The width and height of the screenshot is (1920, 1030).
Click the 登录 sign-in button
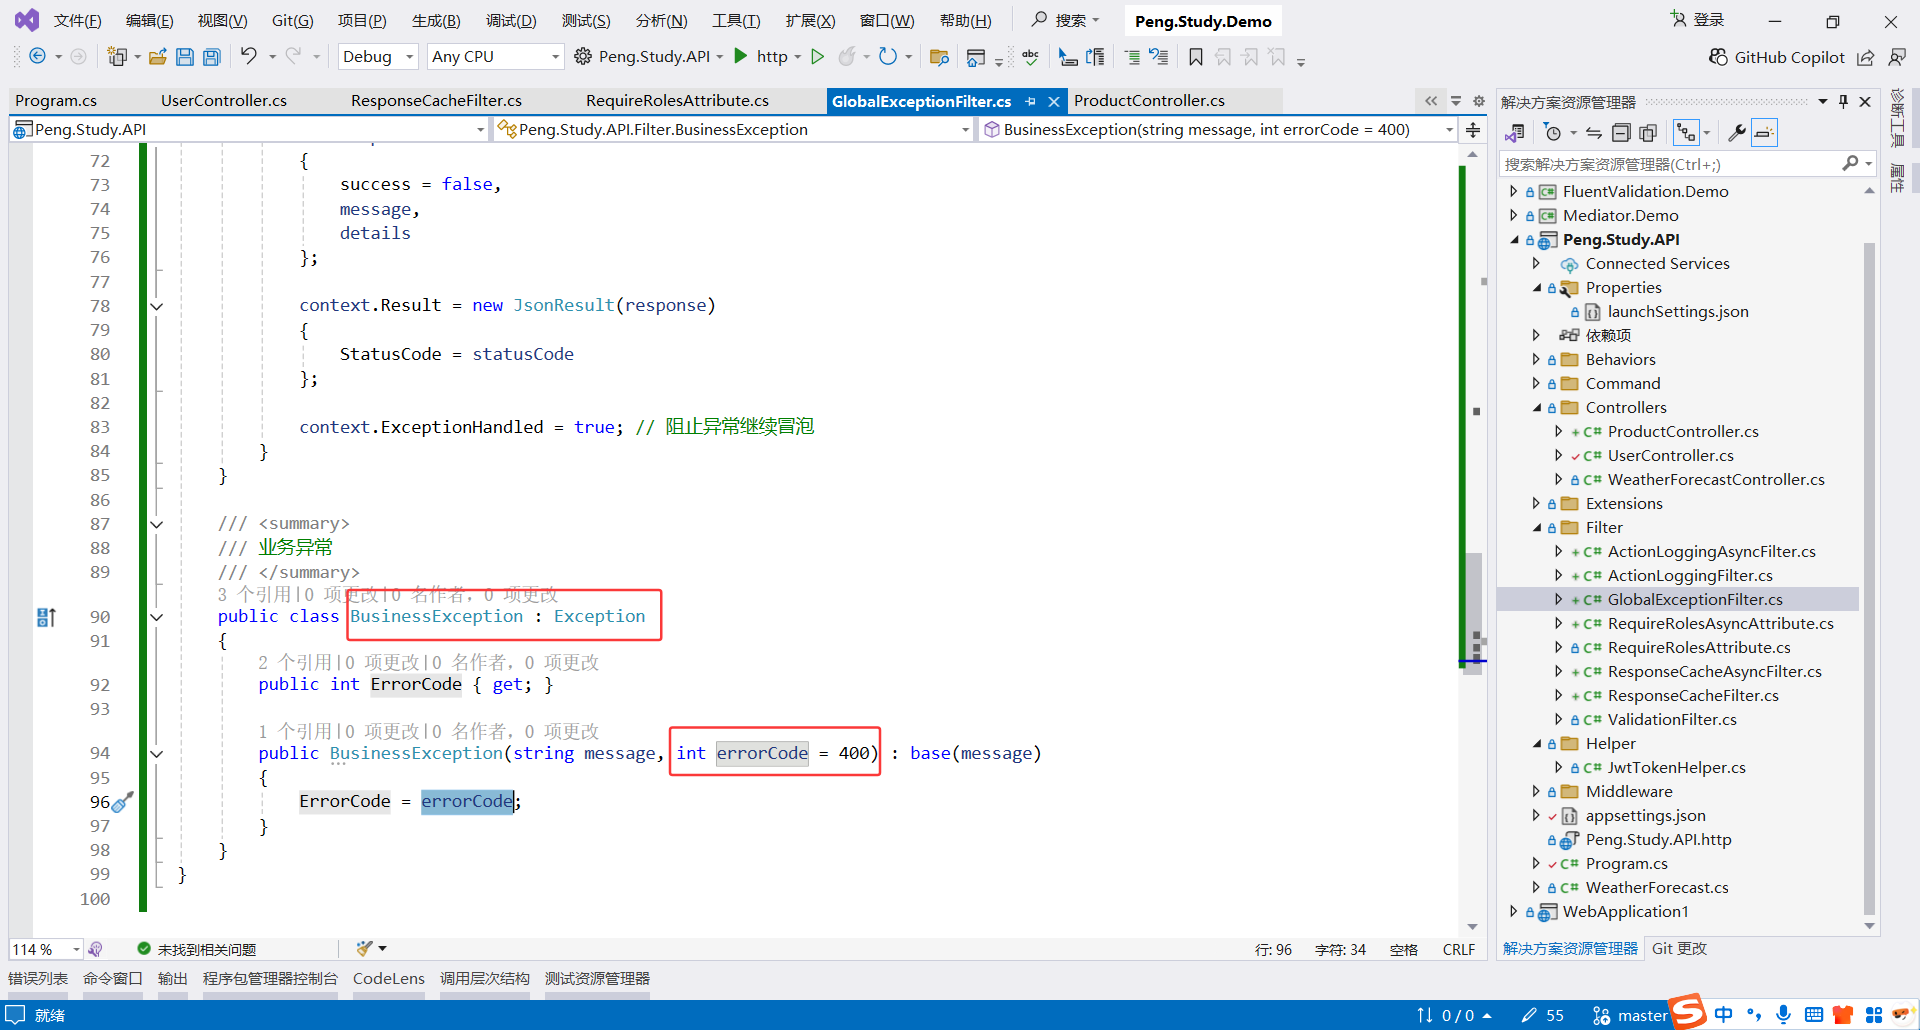[x=1697, y=20]
